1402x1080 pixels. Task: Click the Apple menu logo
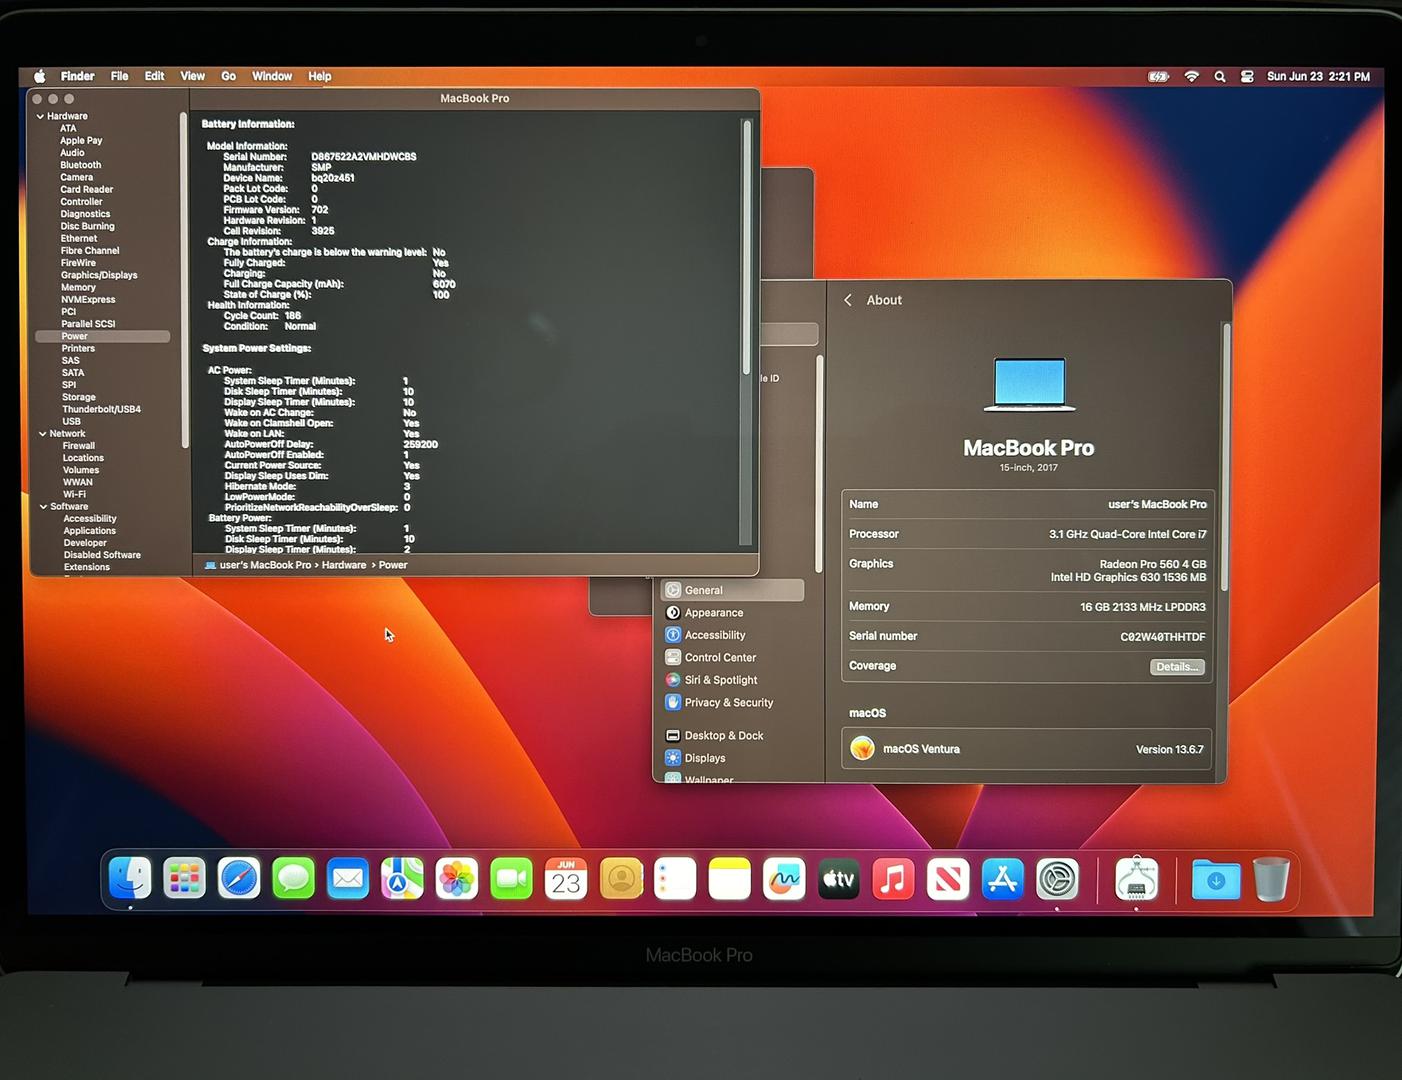tap(40, 76)
